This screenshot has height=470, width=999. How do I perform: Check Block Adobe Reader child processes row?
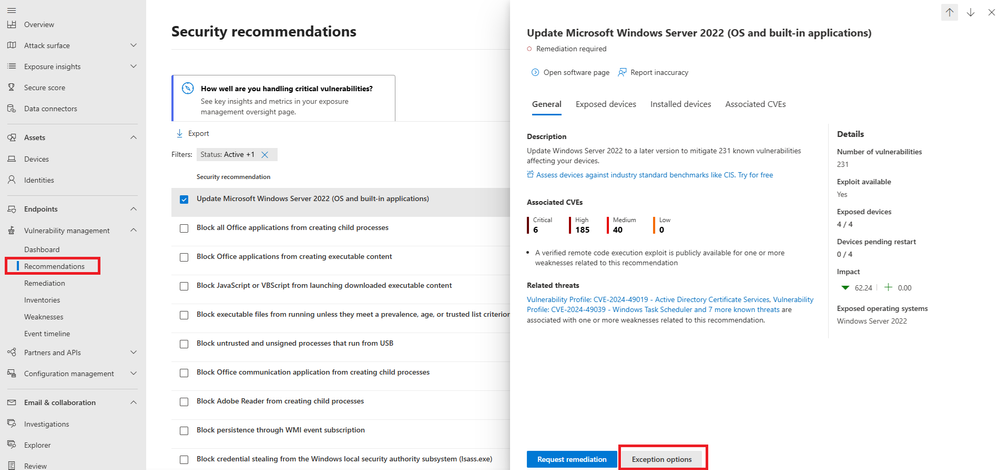(x=184, y=402)
